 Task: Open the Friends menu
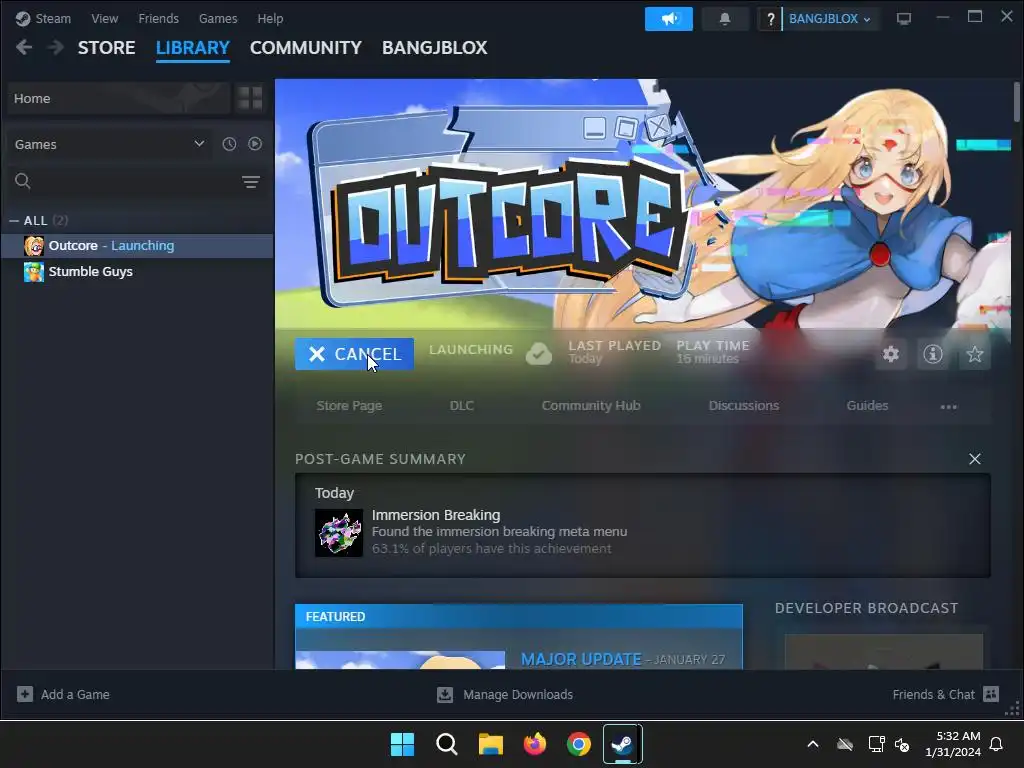coord(158,19)
